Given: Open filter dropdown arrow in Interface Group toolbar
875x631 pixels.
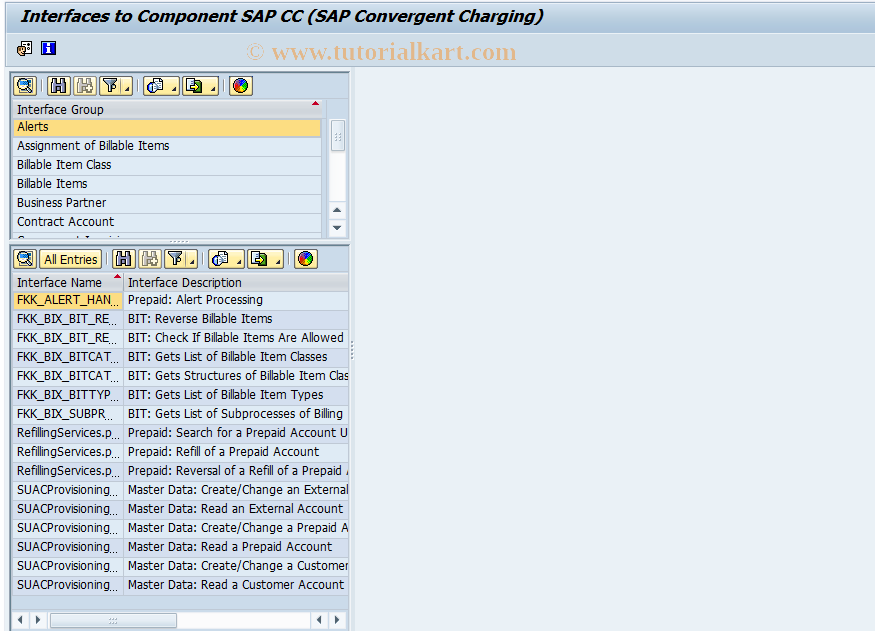Looking at the screenshot, I should coord(127,86).
